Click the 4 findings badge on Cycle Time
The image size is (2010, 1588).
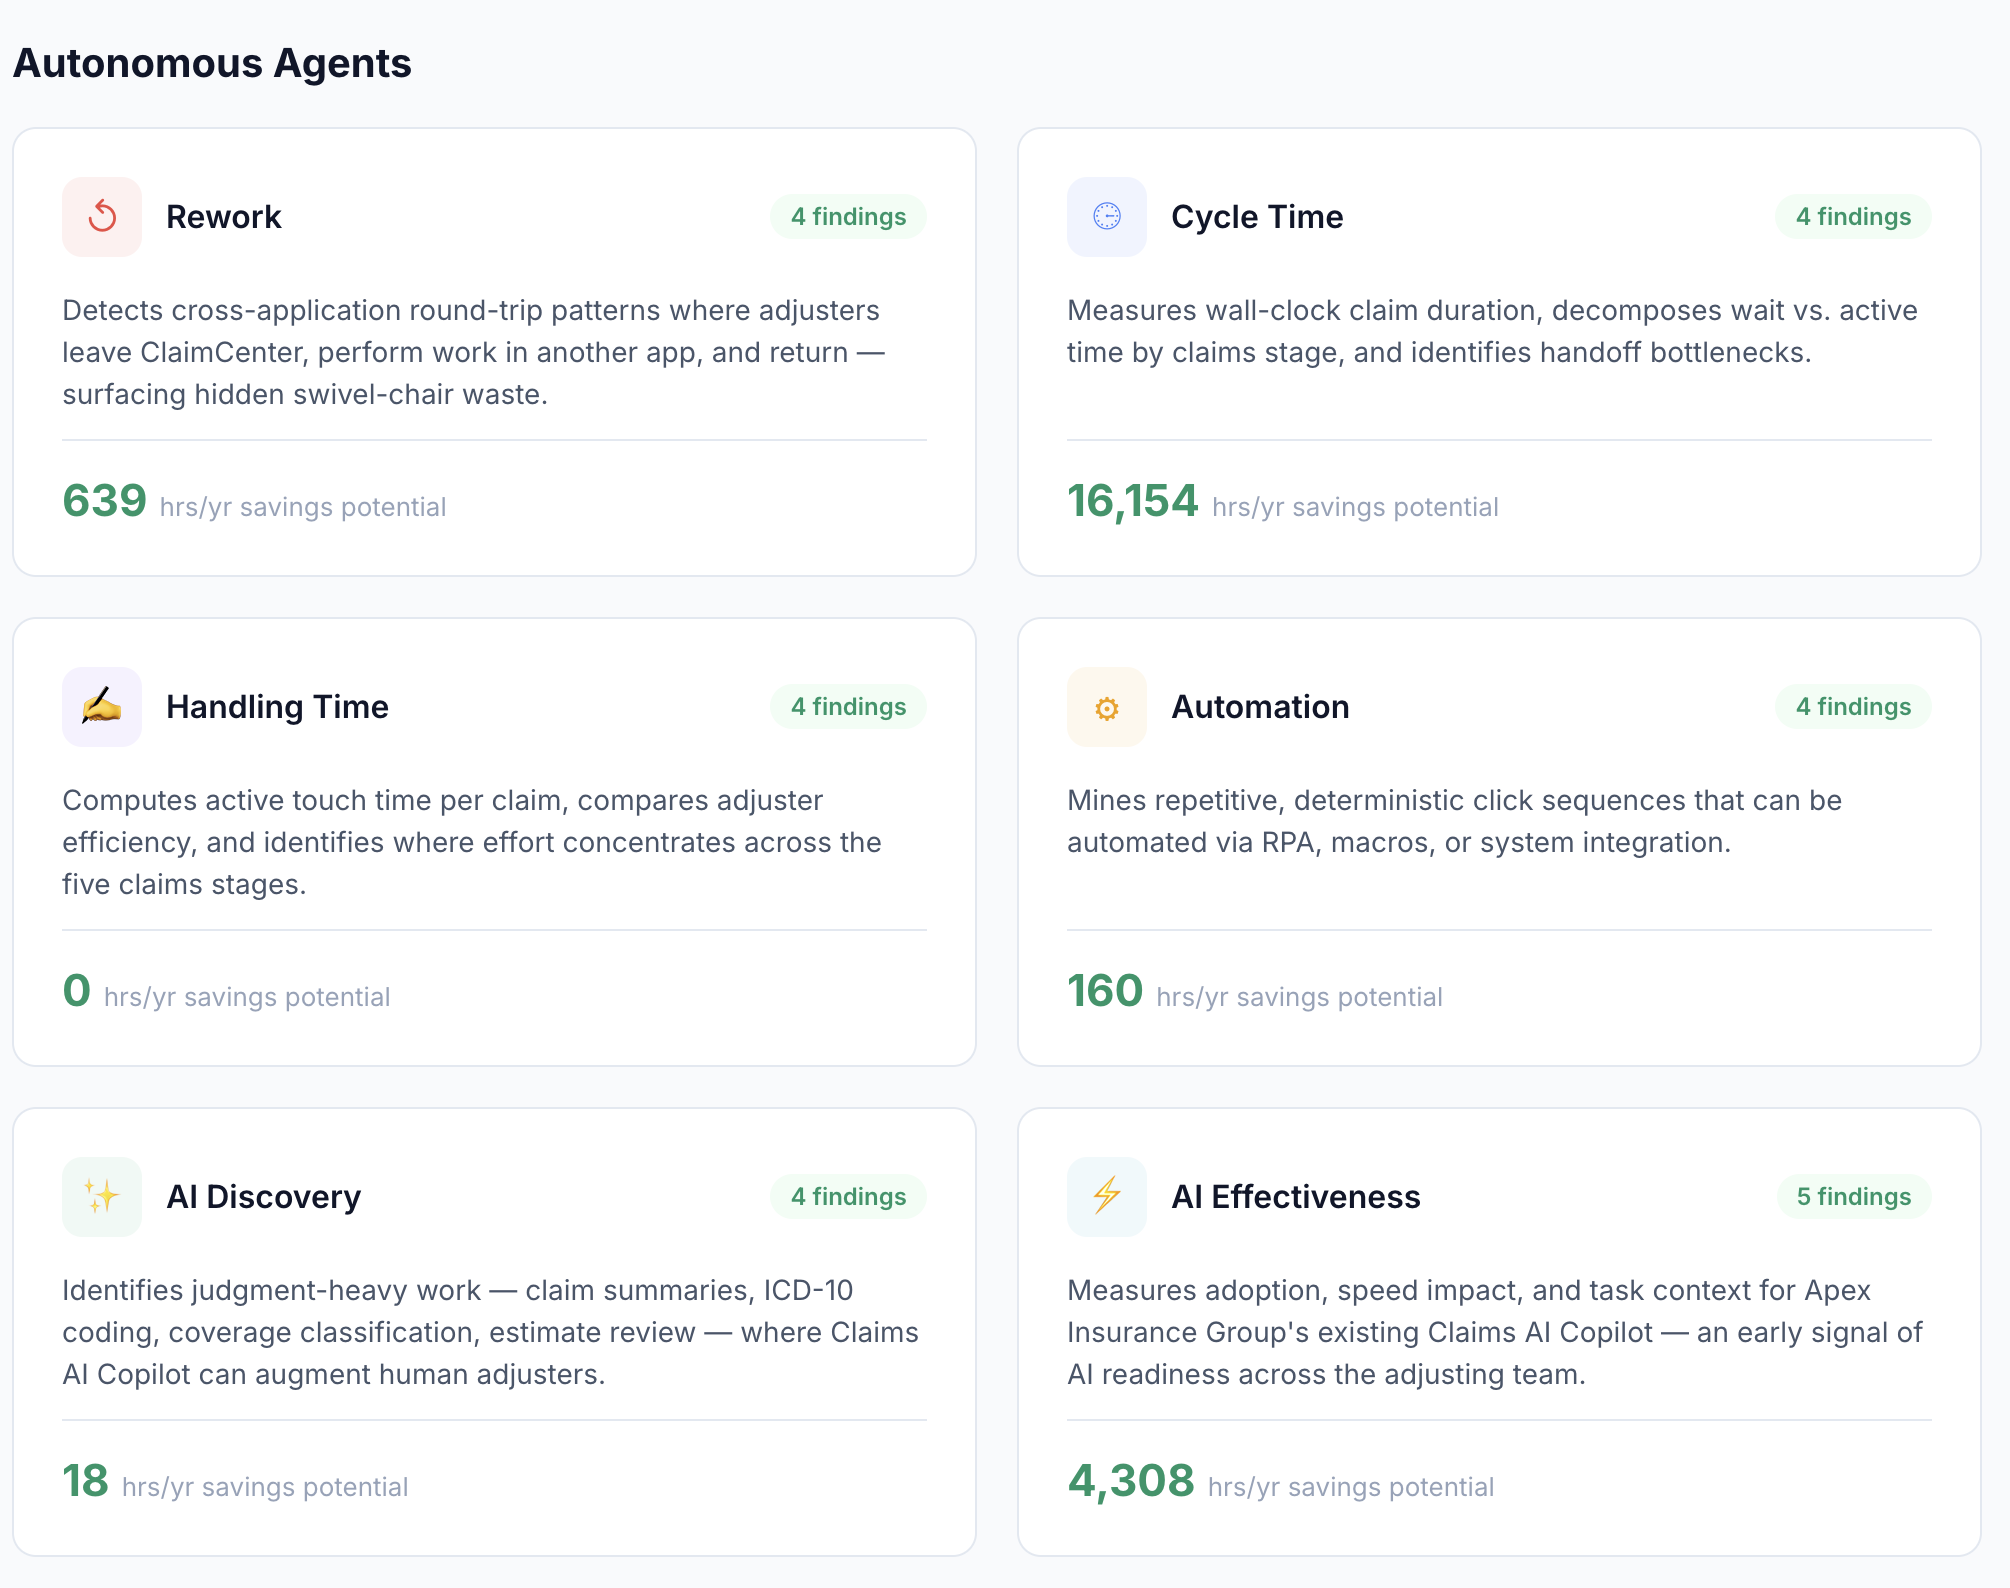tap(1852, 216)
